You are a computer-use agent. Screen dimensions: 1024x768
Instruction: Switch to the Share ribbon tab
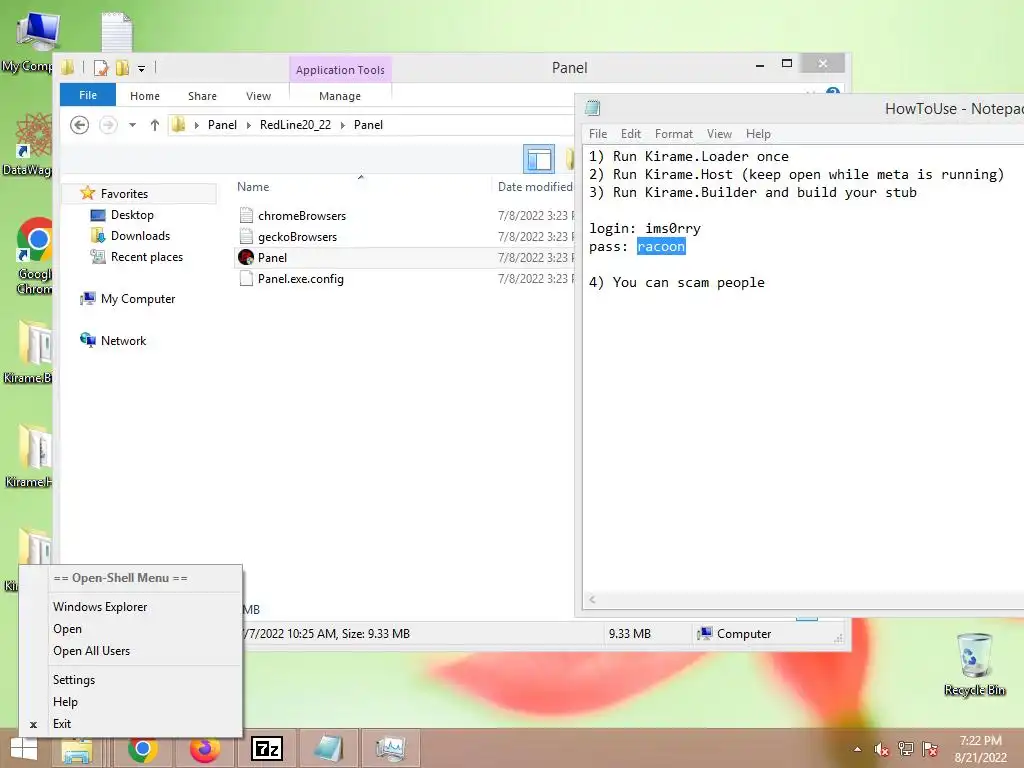(x=202, y=96)
